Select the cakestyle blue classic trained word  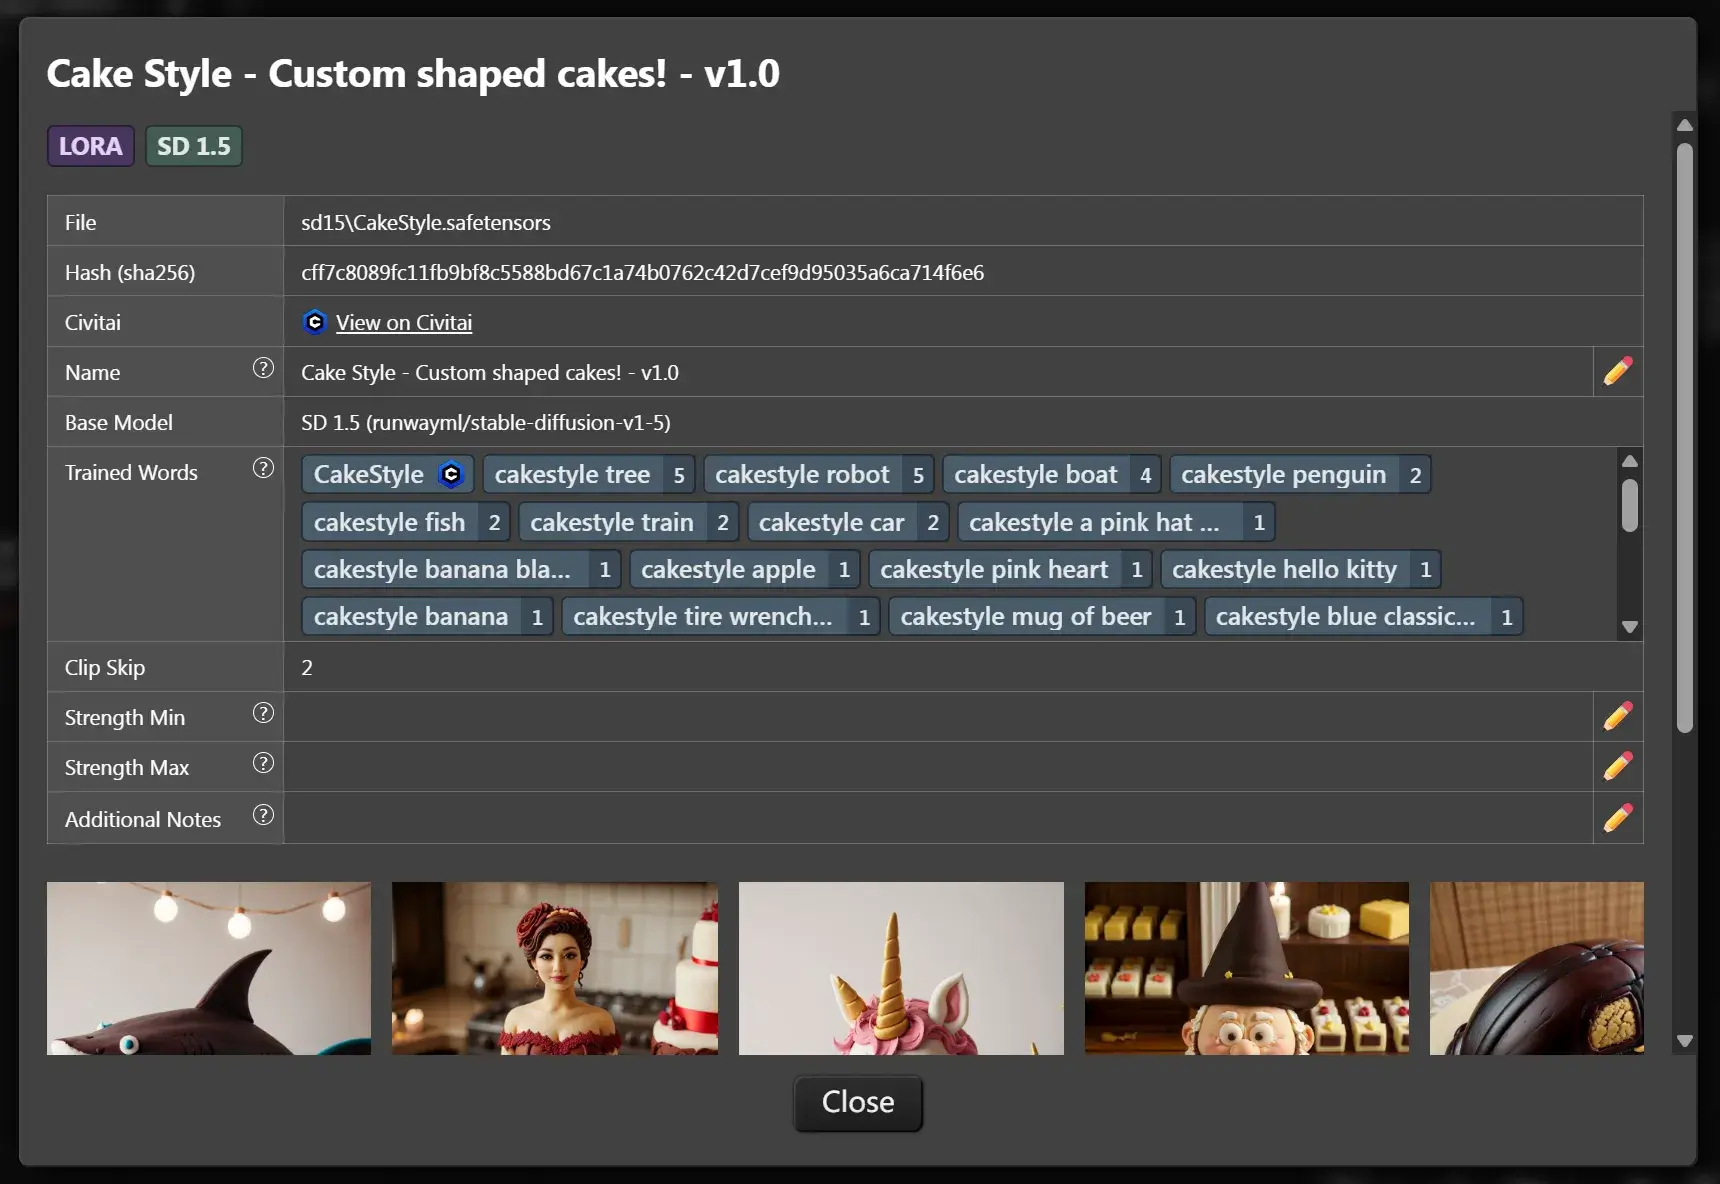(1363, 616)
